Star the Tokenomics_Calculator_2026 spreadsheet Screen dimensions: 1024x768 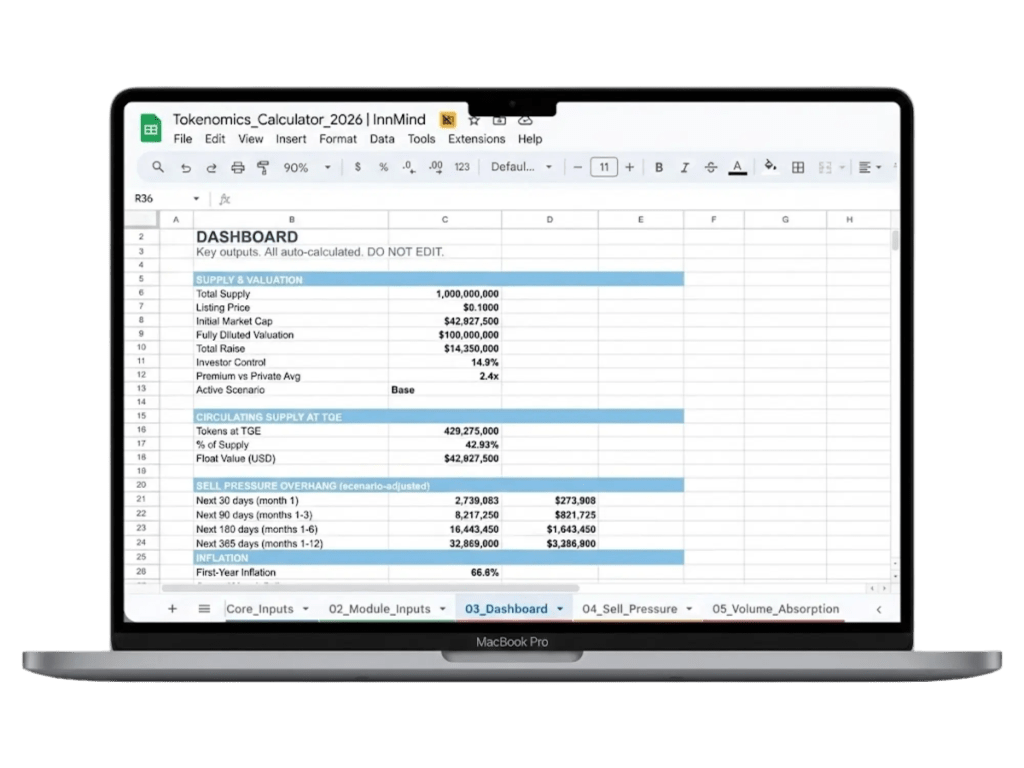click(x=474, y=119)
